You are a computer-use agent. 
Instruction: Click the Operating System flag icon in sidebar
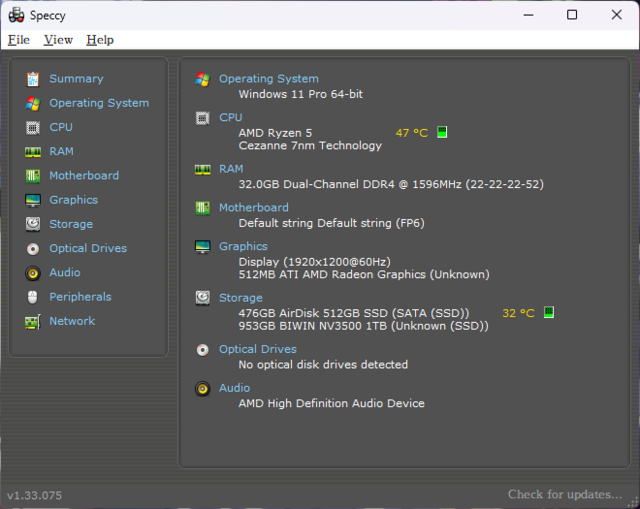tap(33, 104)
